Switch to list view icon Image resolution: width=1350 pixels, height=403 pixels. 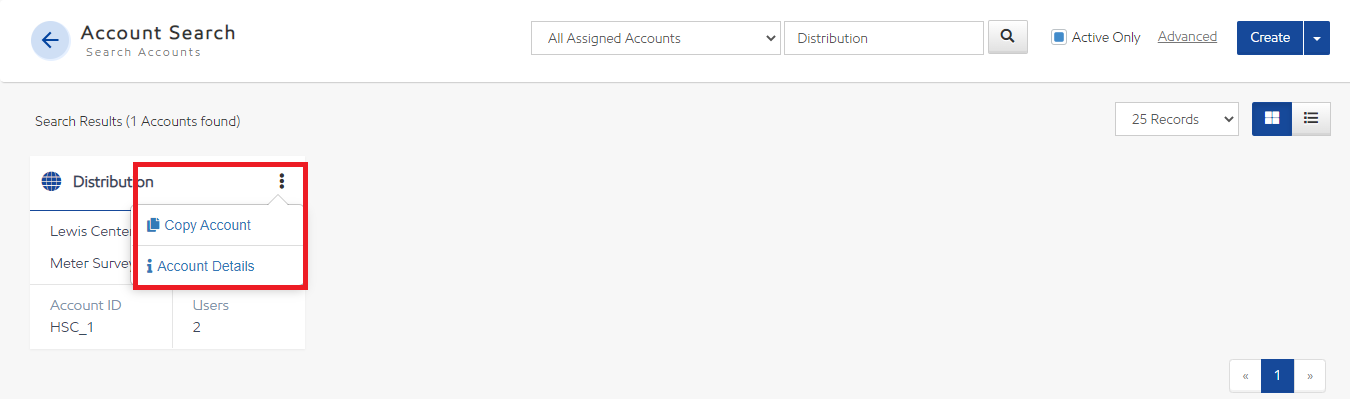[1311, 118]
